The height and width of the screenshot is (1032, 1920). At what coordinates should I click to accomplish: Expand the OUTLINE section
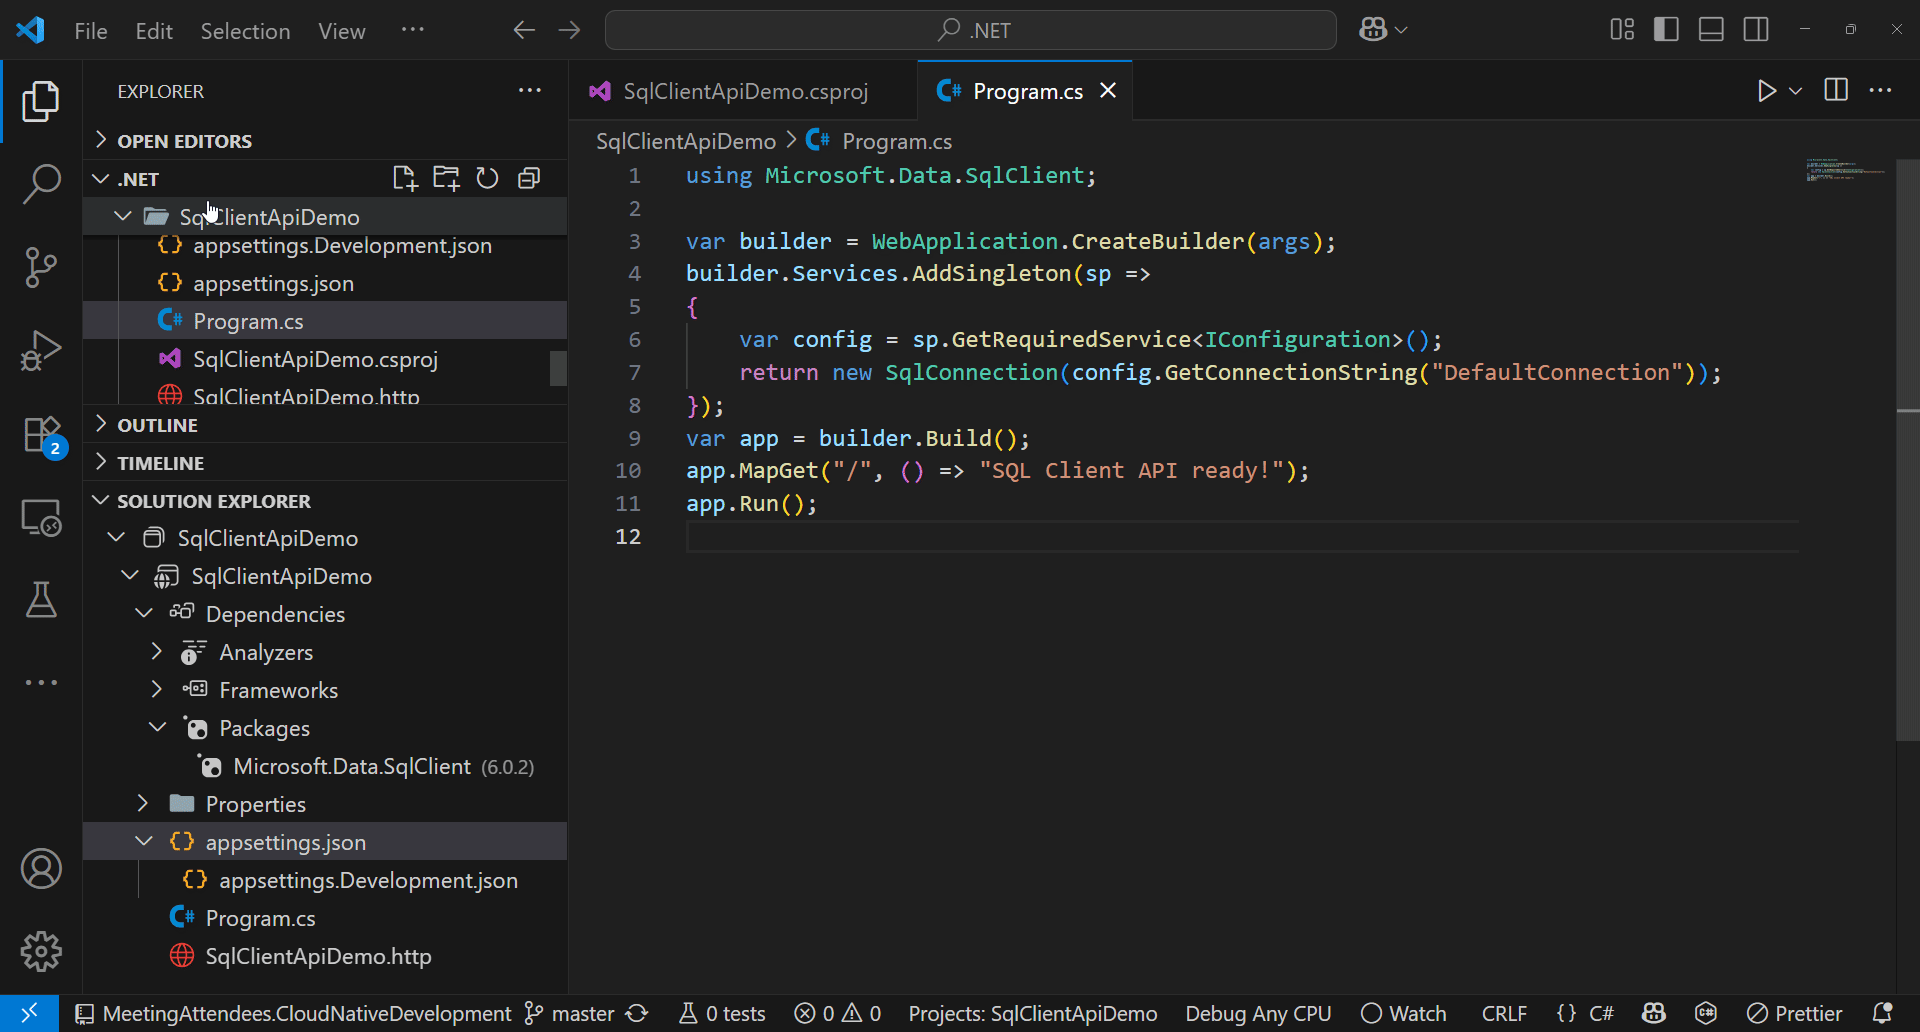point(158,425)
